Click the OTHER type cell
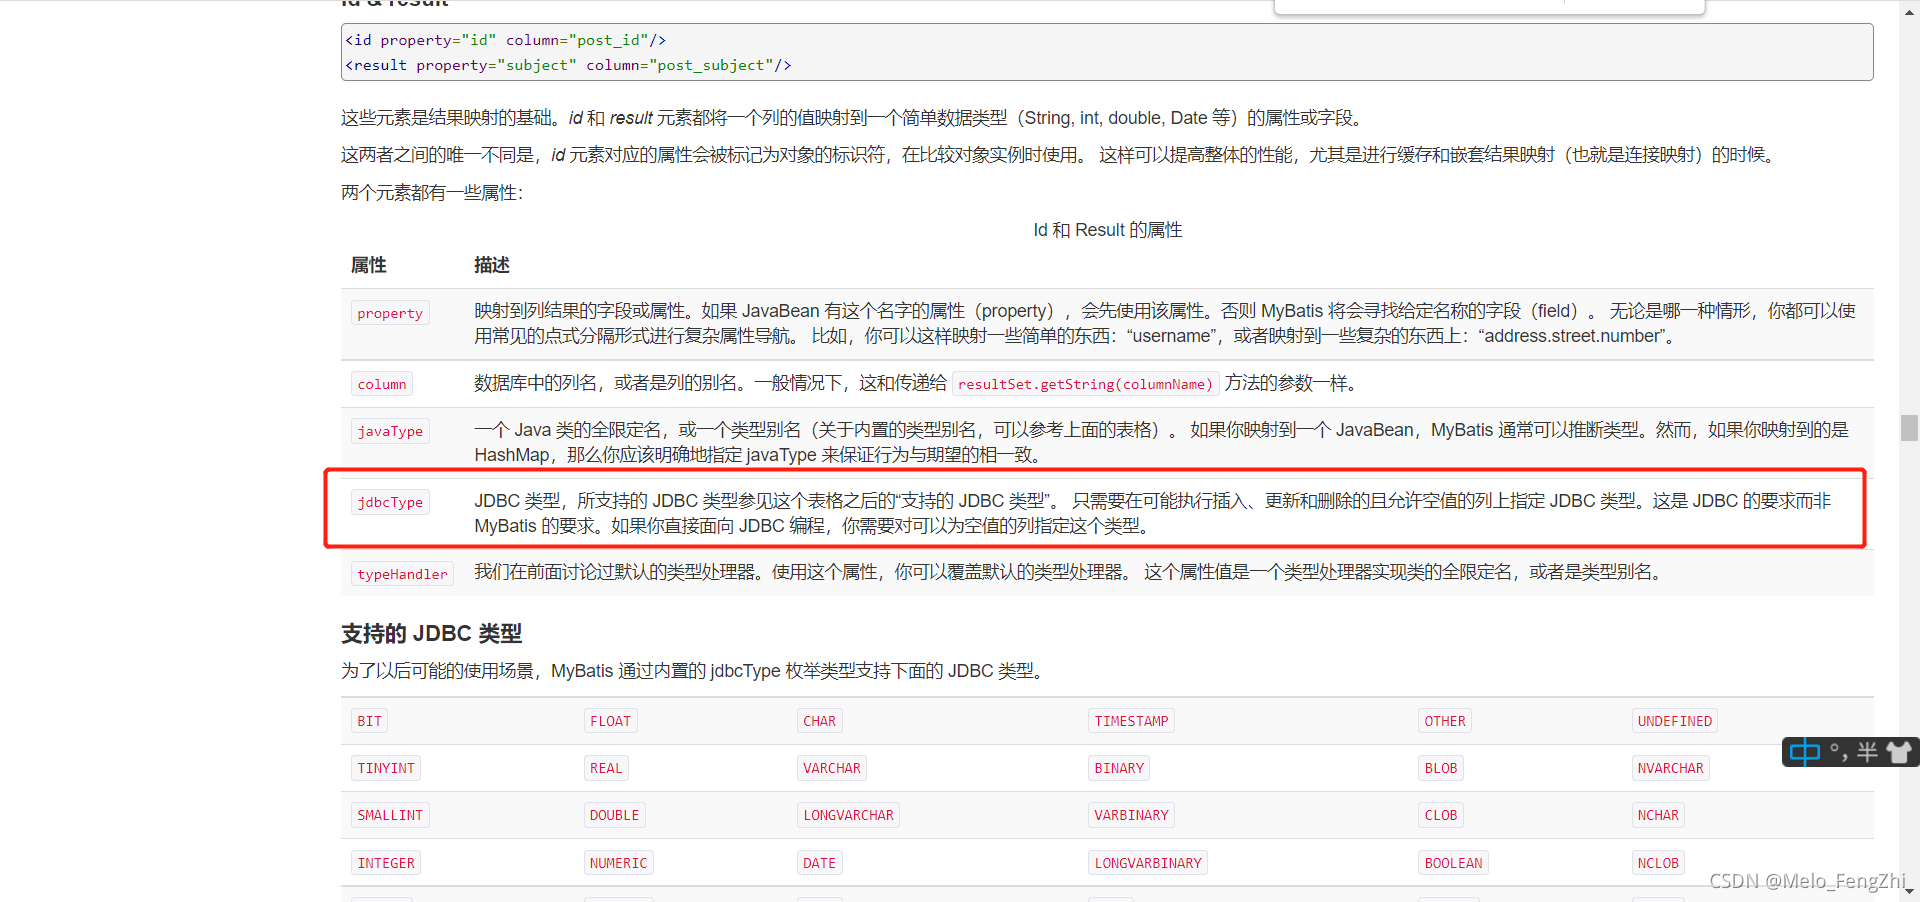Image resolution: width=1920 pixels, height=902 pixels. [x=1445, y=721]
